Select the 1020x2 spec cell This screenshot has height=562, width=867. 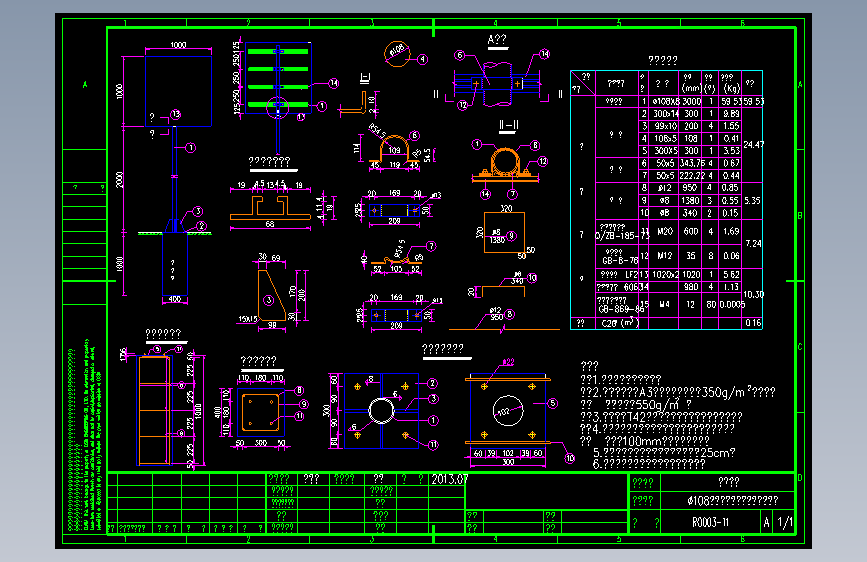tap(665, 274)
